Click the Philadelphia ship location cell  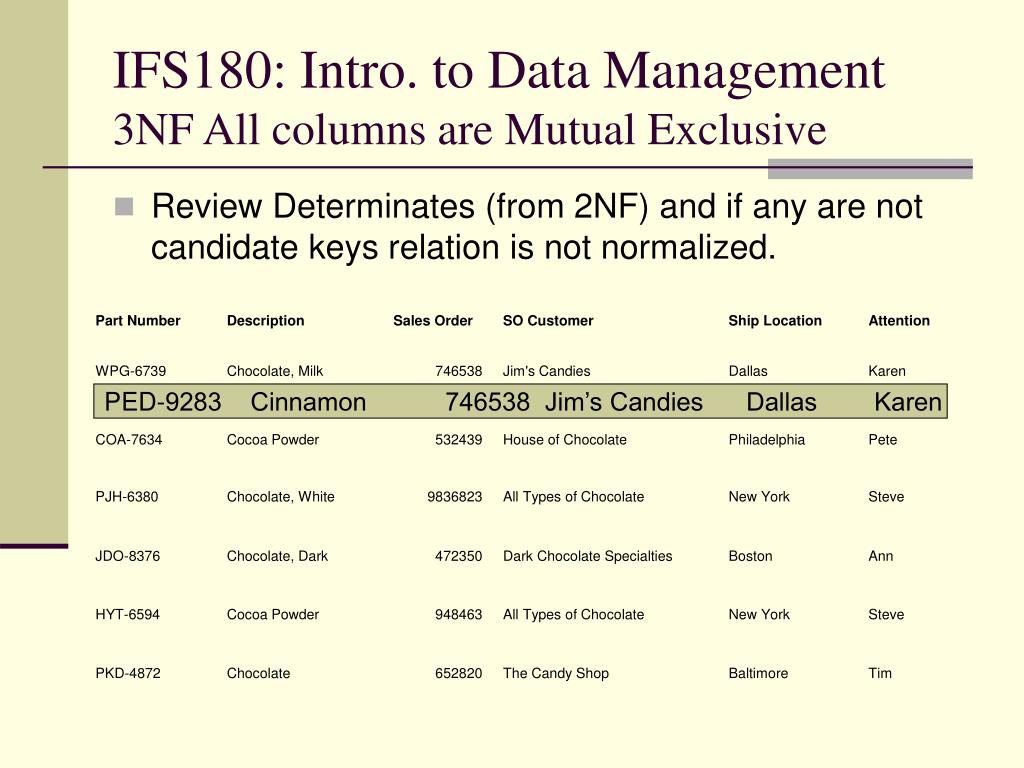(766, 440)
